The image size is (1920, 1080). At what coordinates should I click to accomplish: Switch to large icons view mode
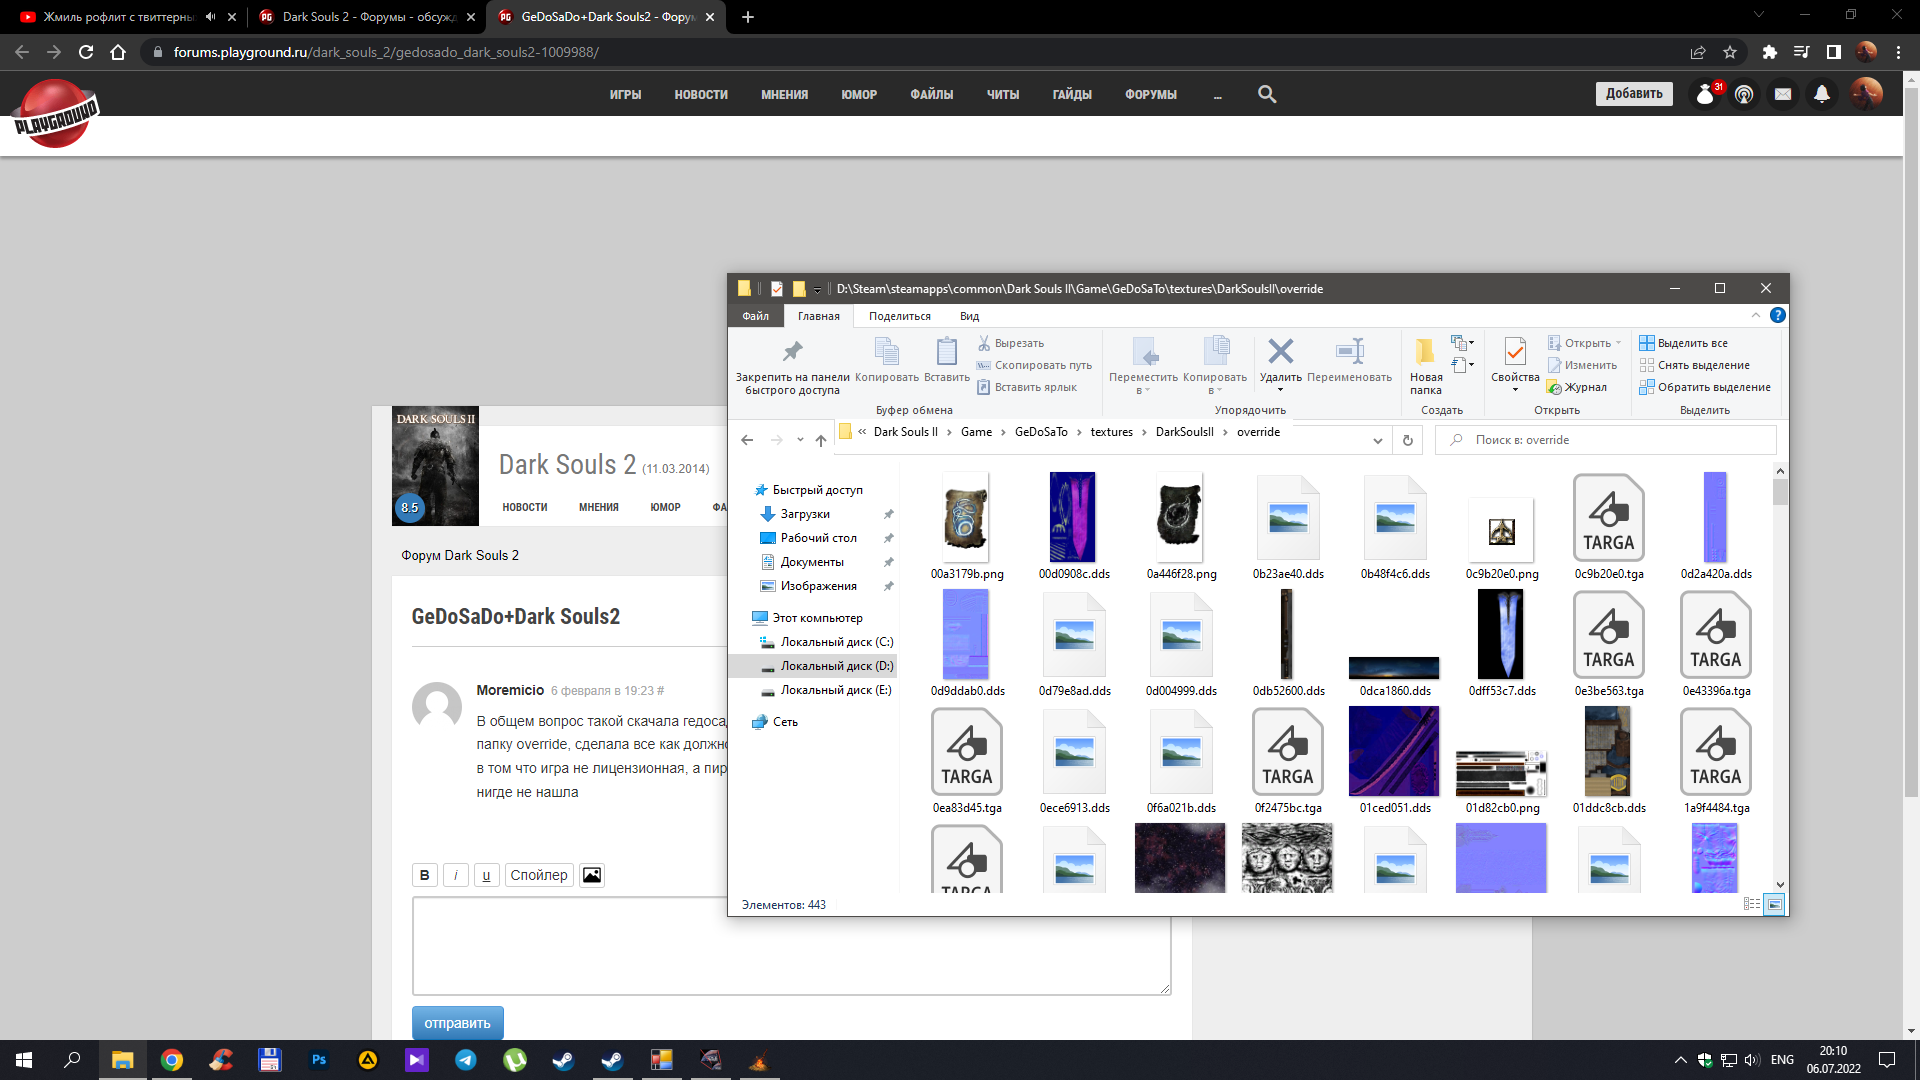point(1775,904)
